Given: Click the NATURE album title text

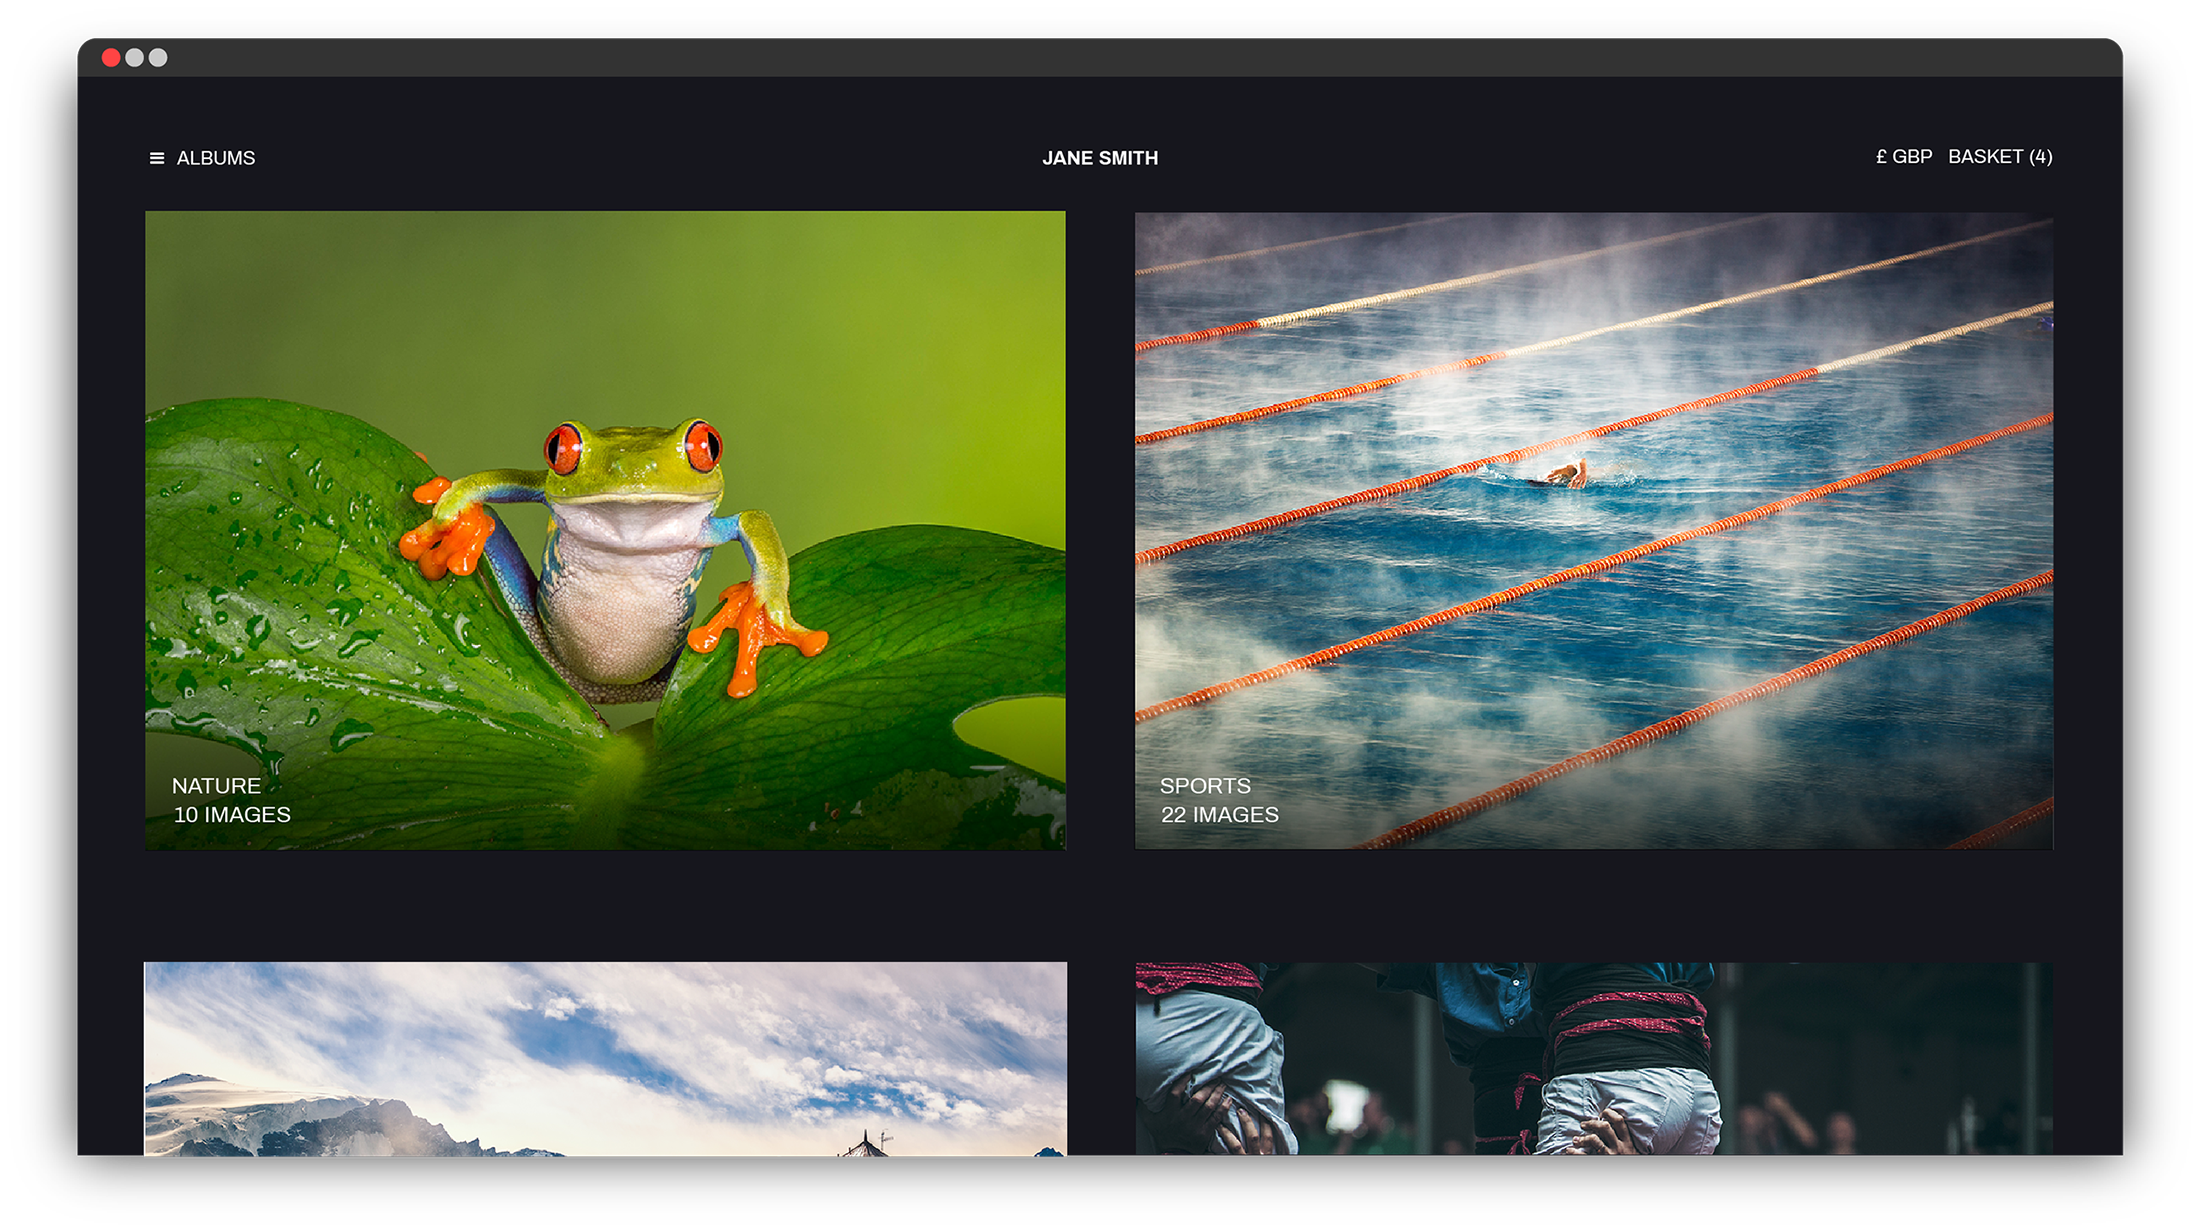Looking at the screenshot, I should click(216, 786).
